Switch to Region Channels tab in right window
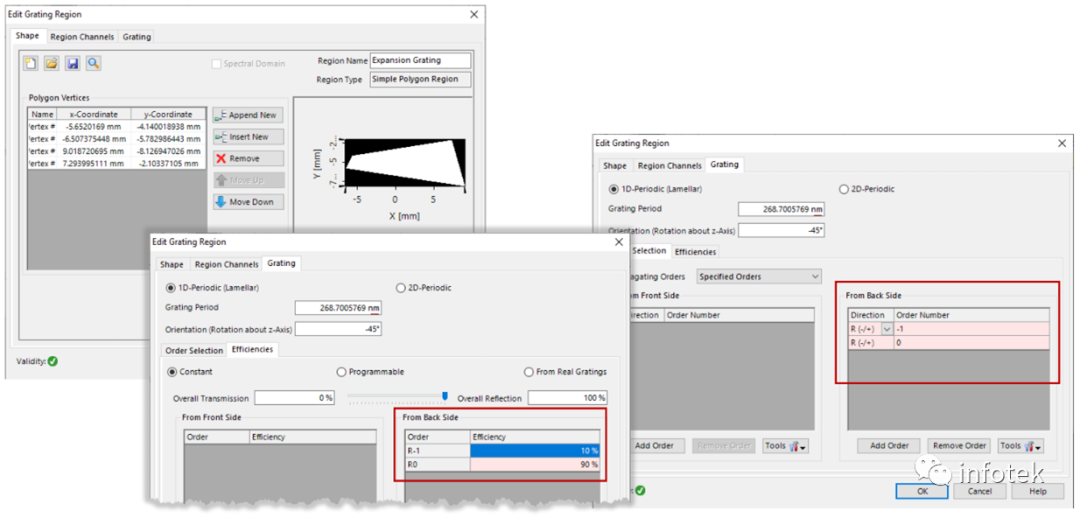Screen dimensions: 1080x518 point(669,166)
